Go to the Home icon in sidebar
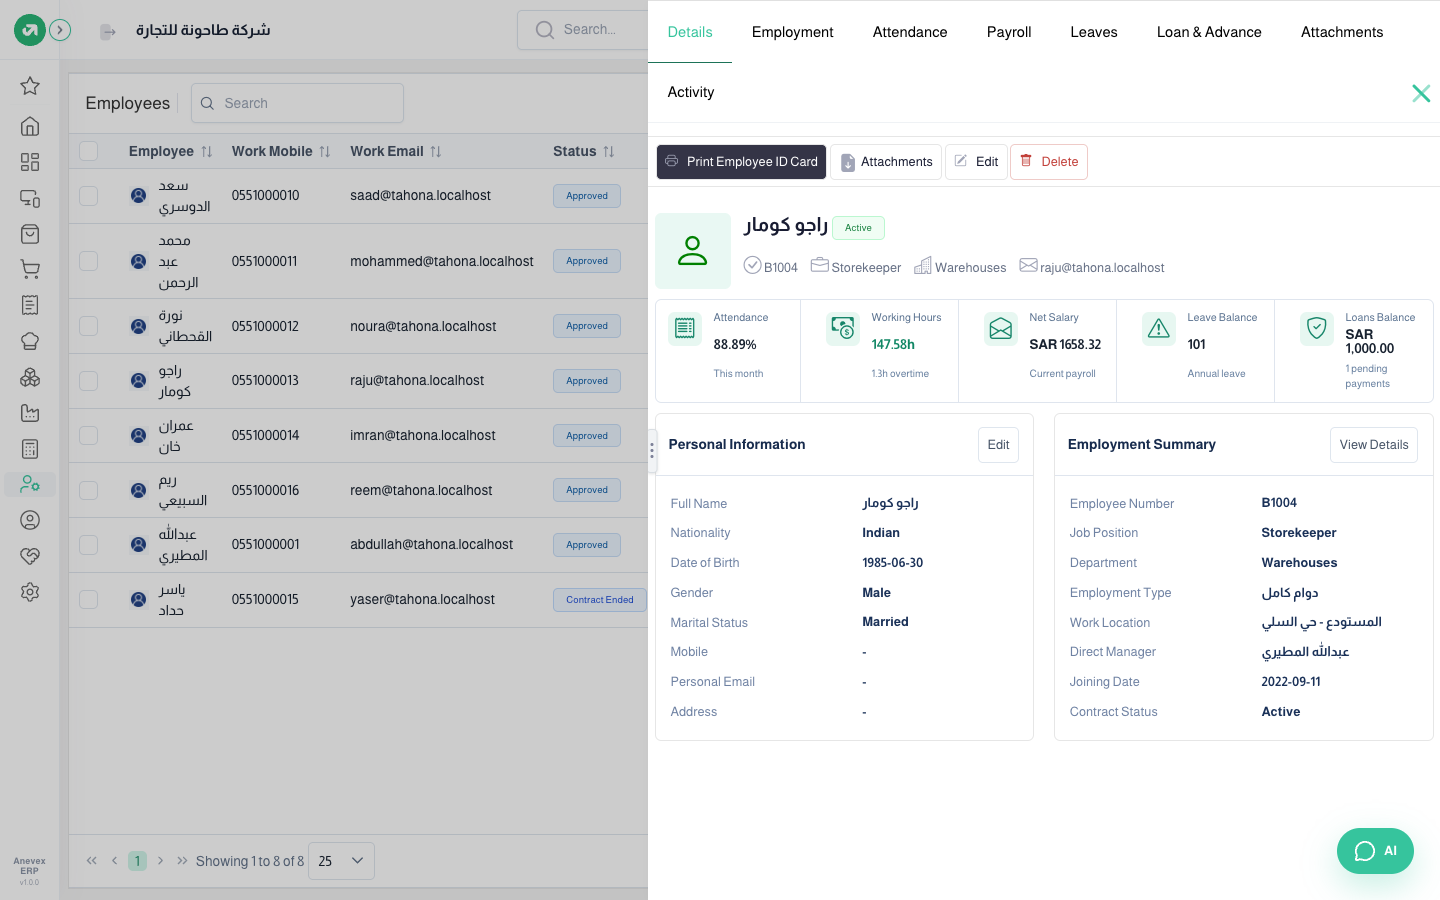 click(30, 126)
